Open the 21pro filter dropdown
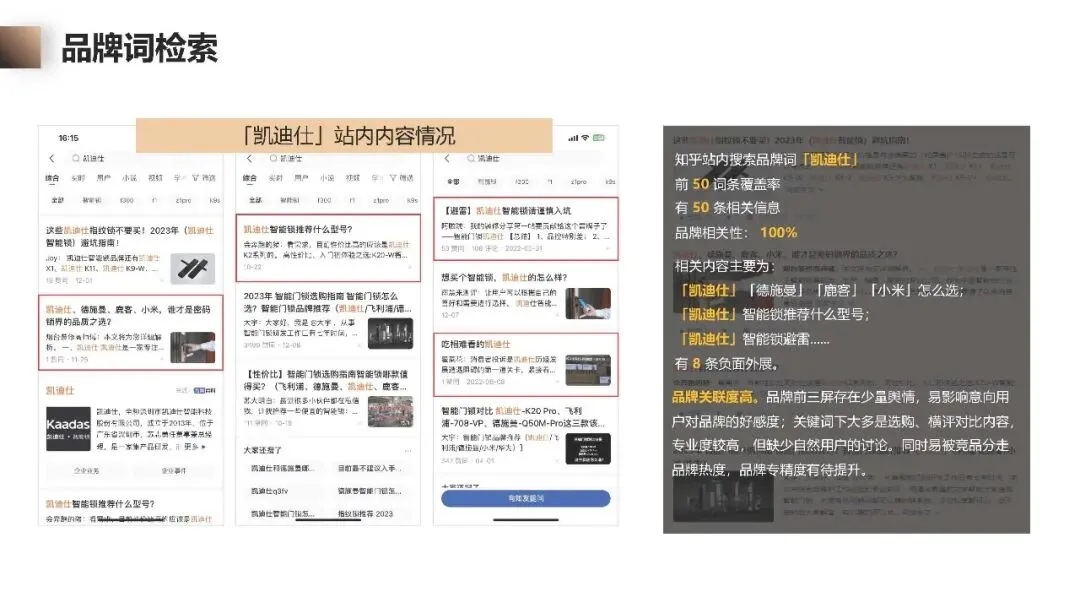This screenshot has width=1080, height=608. (182, 198)
